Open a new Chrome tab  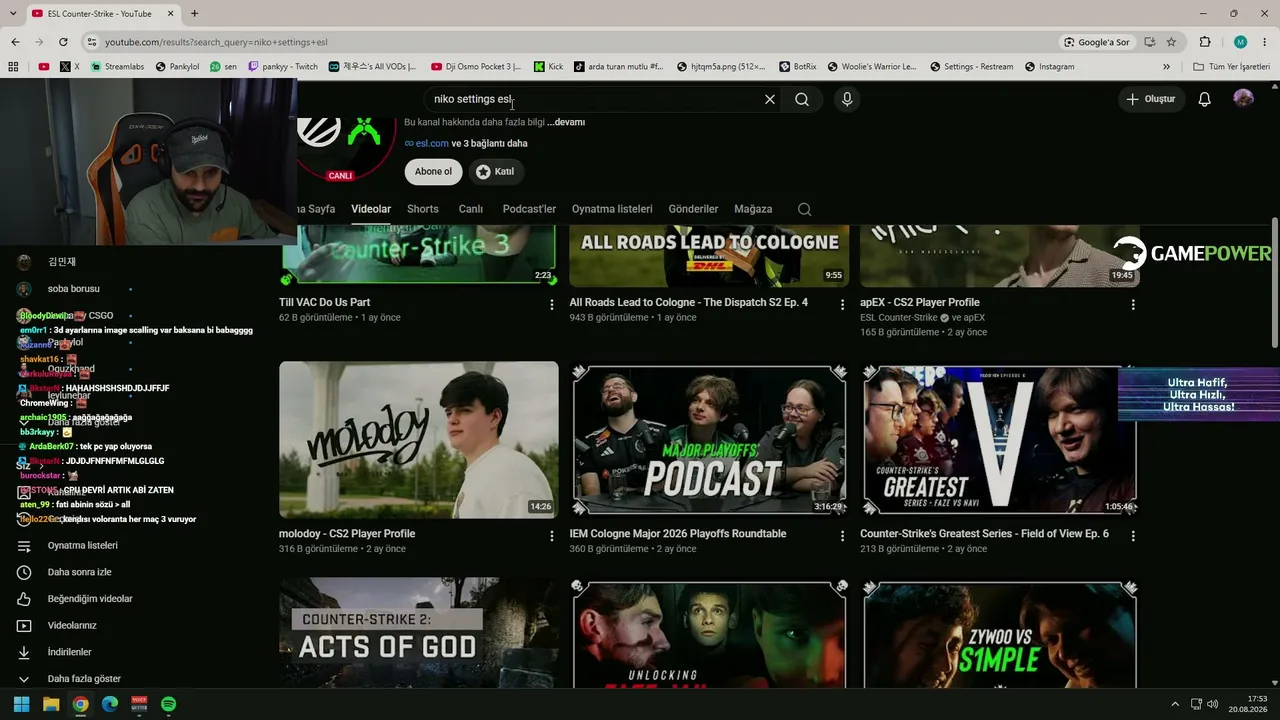click(194, 14)
